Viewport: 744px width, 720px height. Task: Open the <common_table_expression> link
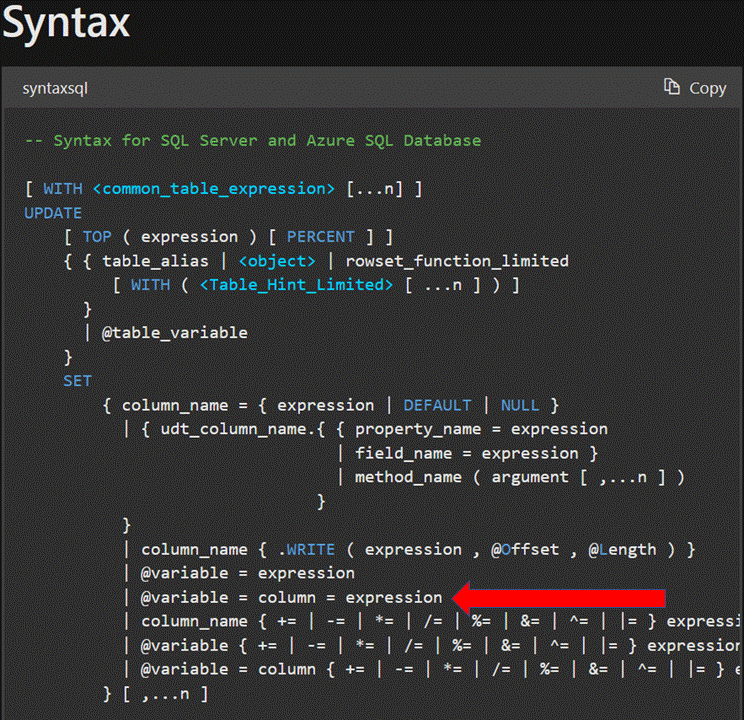tap(214, 189)
